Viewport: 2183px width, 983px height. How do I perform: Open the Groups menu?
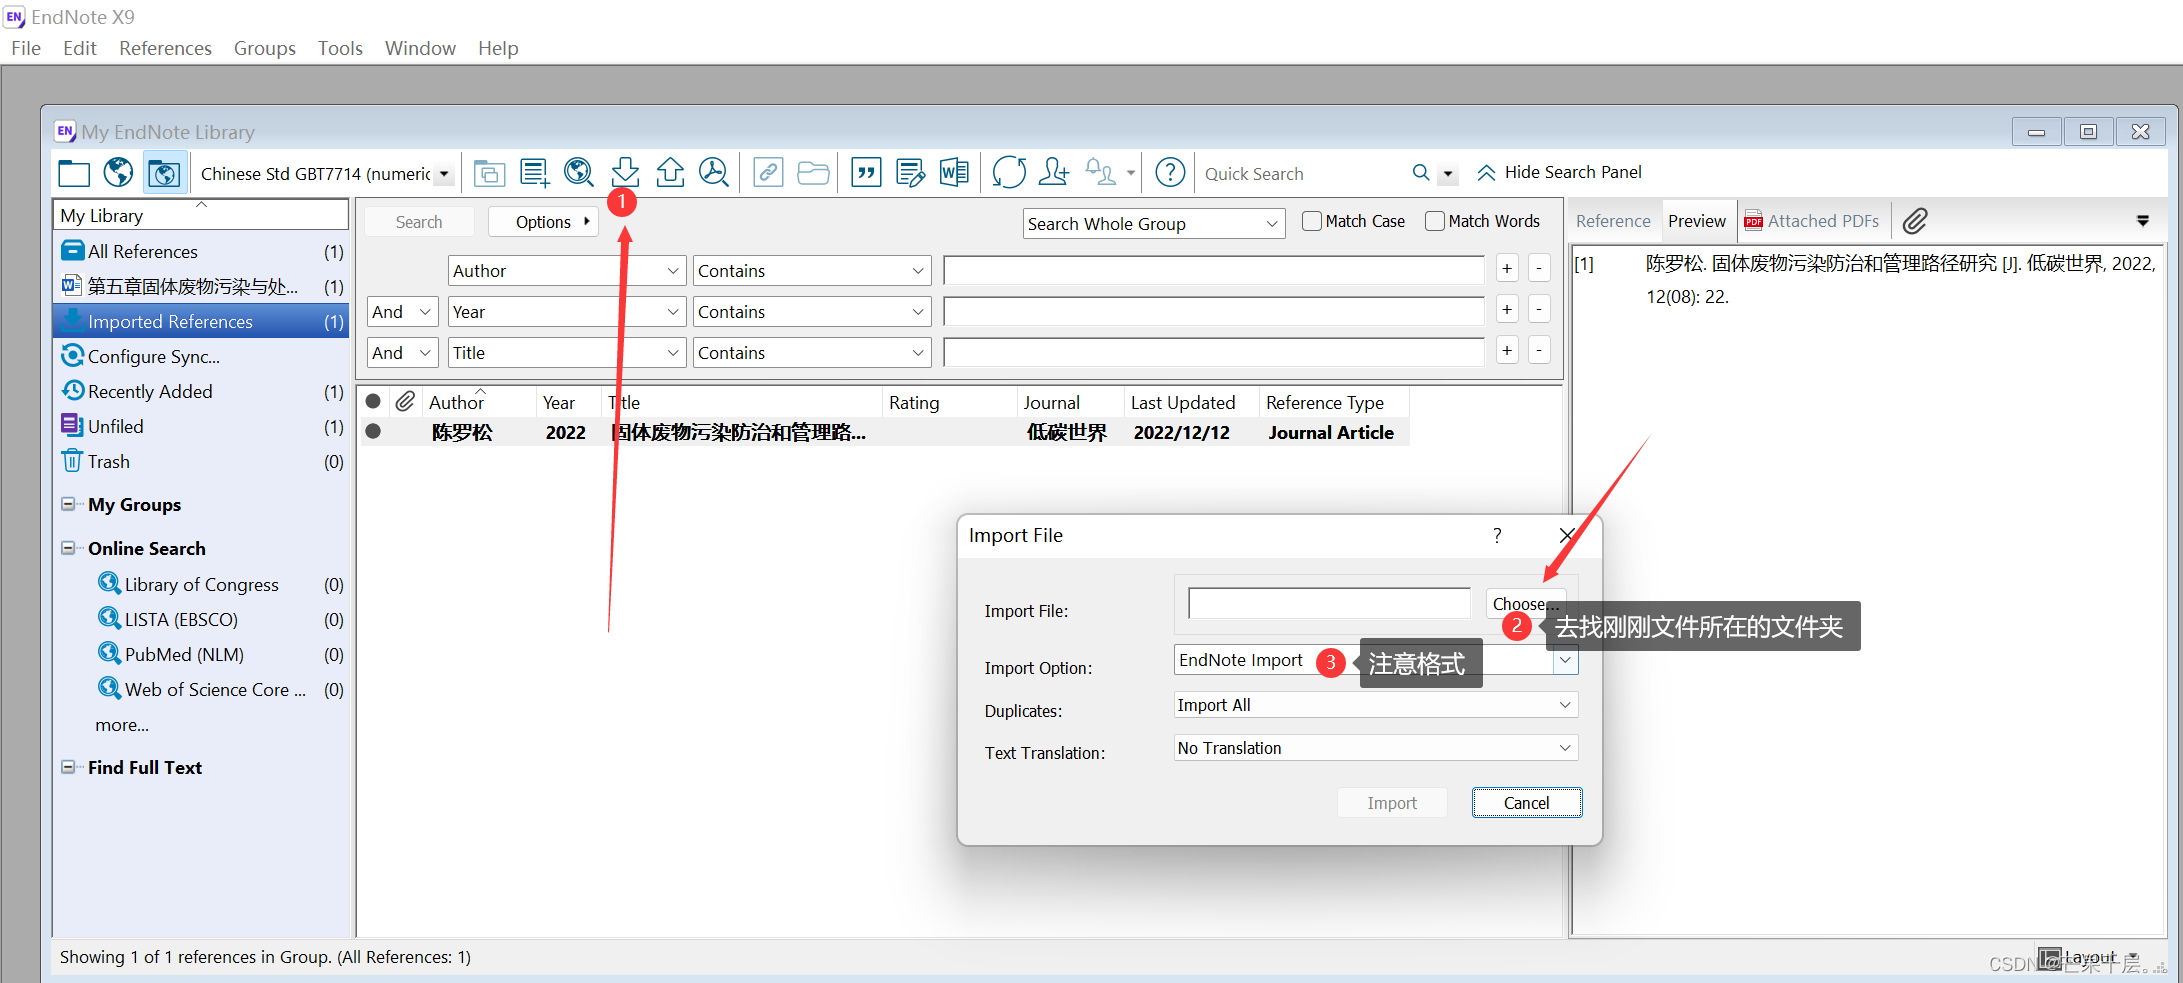264,48
